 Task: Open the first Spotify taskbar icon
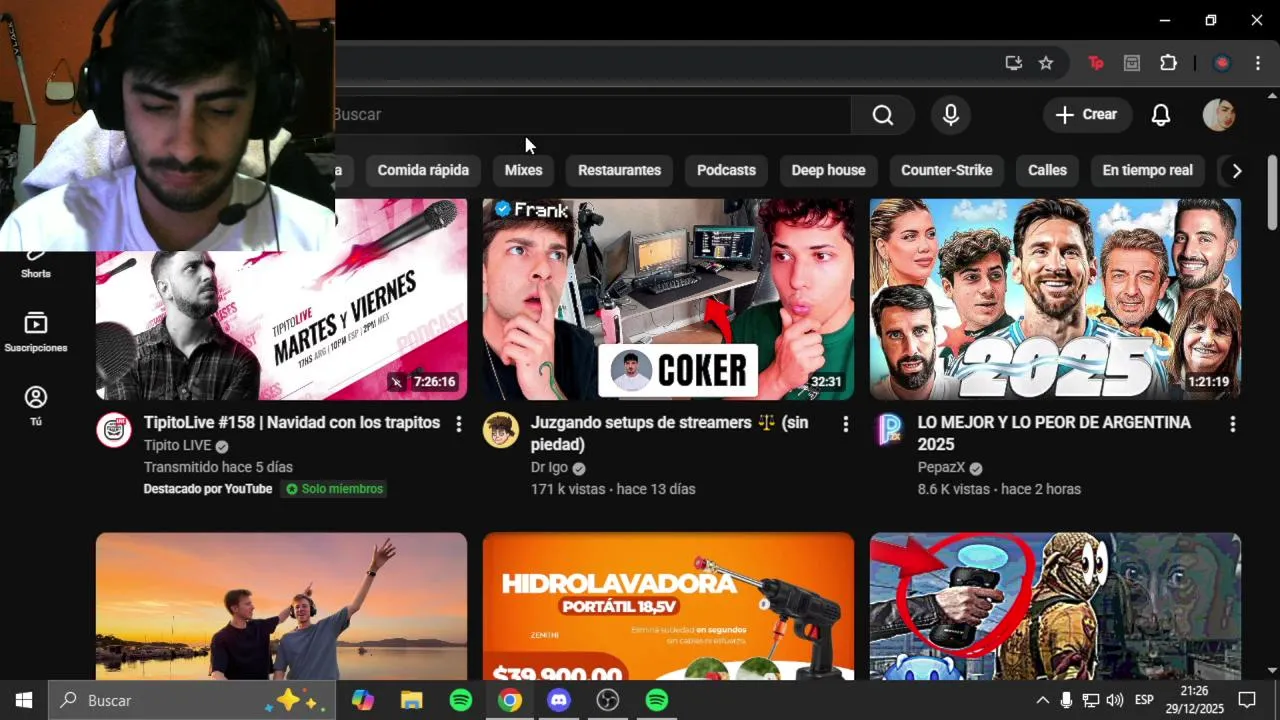tap(461, 700)
